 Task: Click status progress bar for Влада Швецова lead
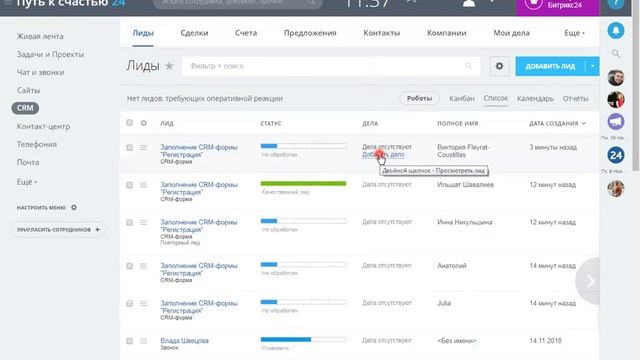click(x=303, y=340)
